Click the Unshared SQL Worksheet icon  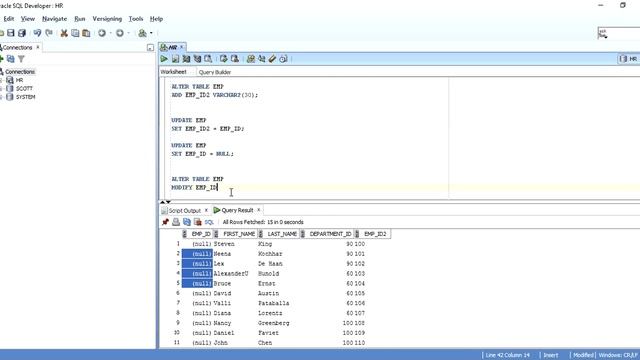(x=251, y=59)
